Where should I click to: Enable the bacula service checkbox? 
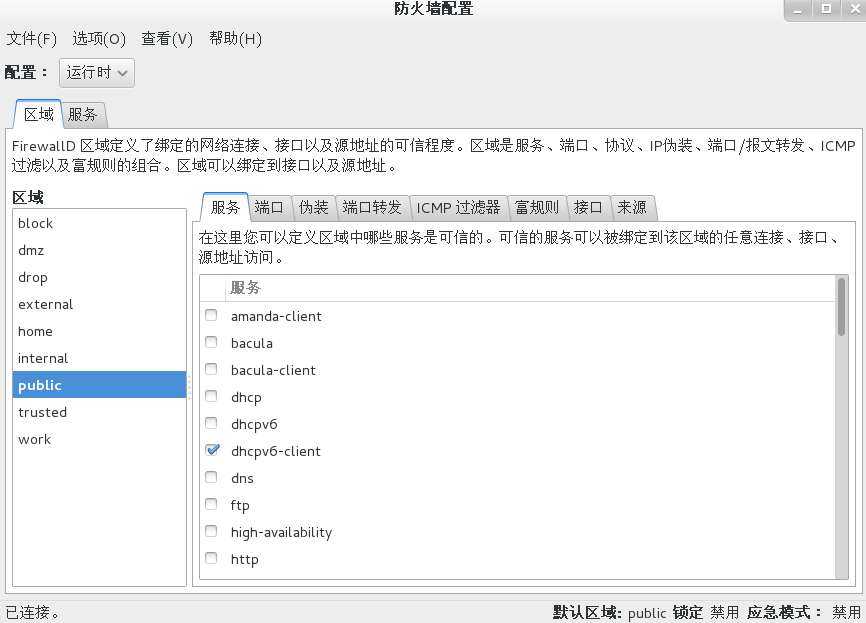point(211,342)
